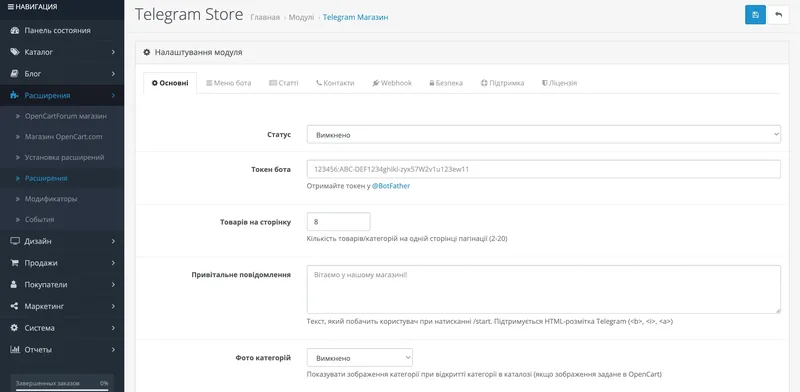
Task: Click the book icon next to Блог
Action: tap(15, 74)
